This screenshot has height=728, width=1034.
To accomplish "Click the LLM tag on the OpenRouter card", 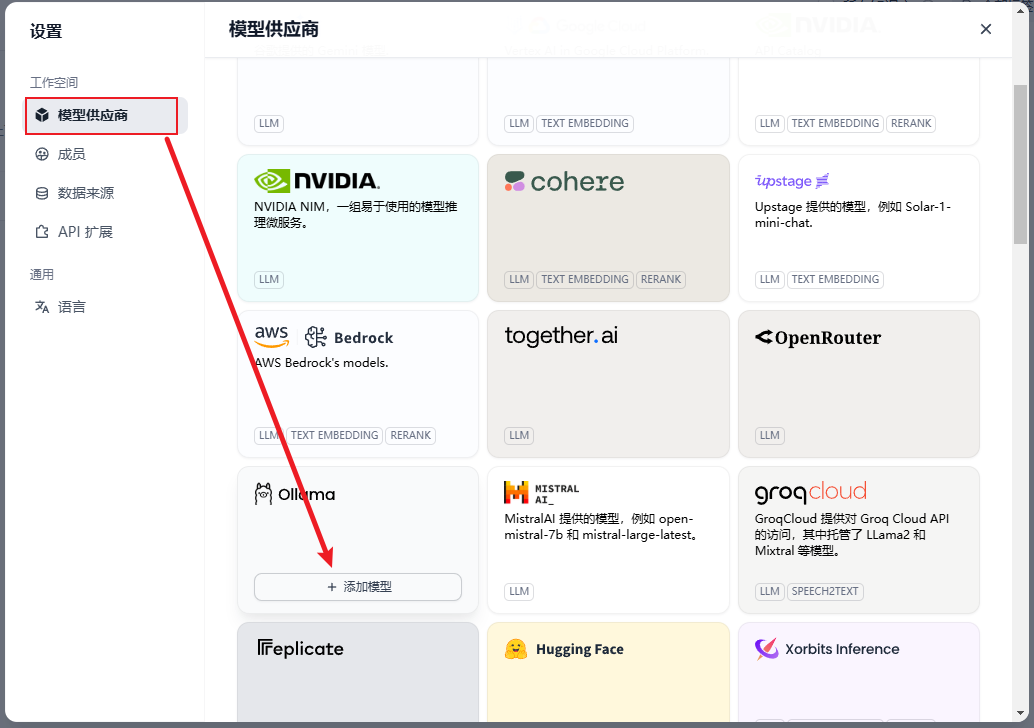I will click(x=770, y=435).
